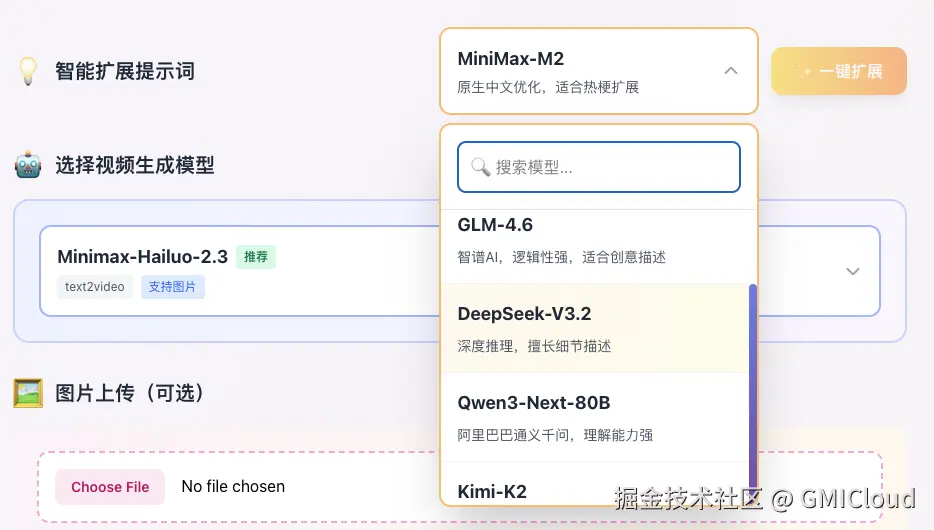934x530 pixels.
Task: Click the text2video tag
Action: click(x=95, y=286)
